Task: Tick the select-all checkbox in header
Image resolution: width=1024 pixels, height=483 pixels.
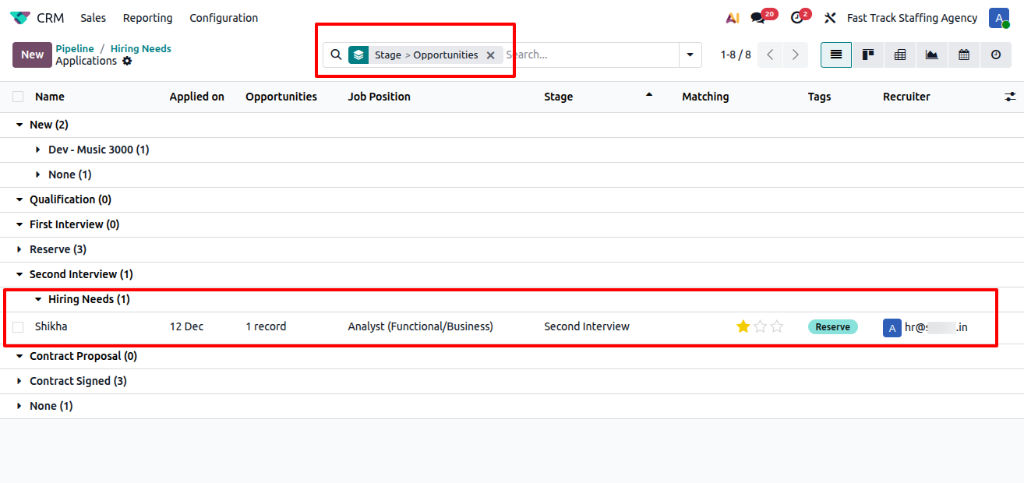Action: pyautogui.click(x=18, y=97)
